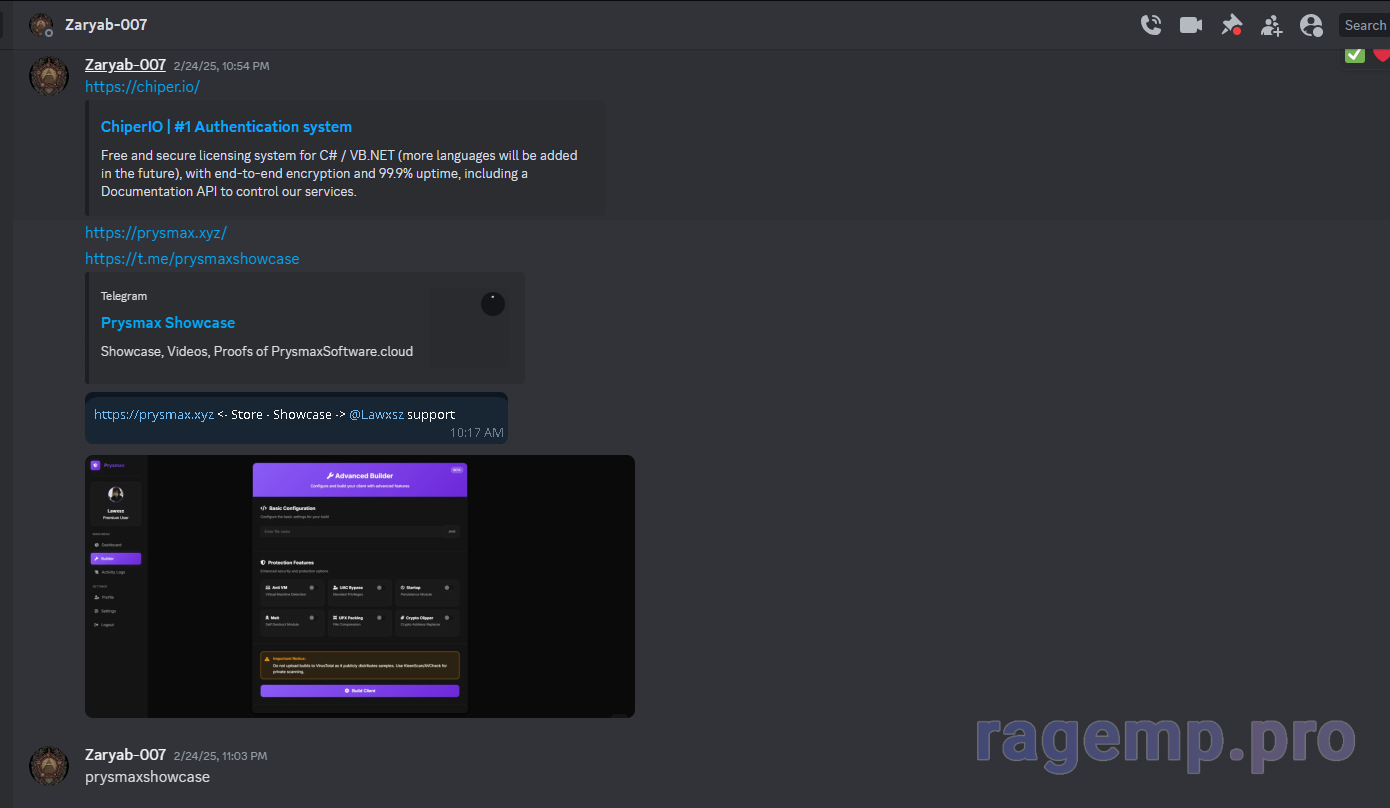Open the pinned messages icon

pyautogui.click(x=1232, y=25)
